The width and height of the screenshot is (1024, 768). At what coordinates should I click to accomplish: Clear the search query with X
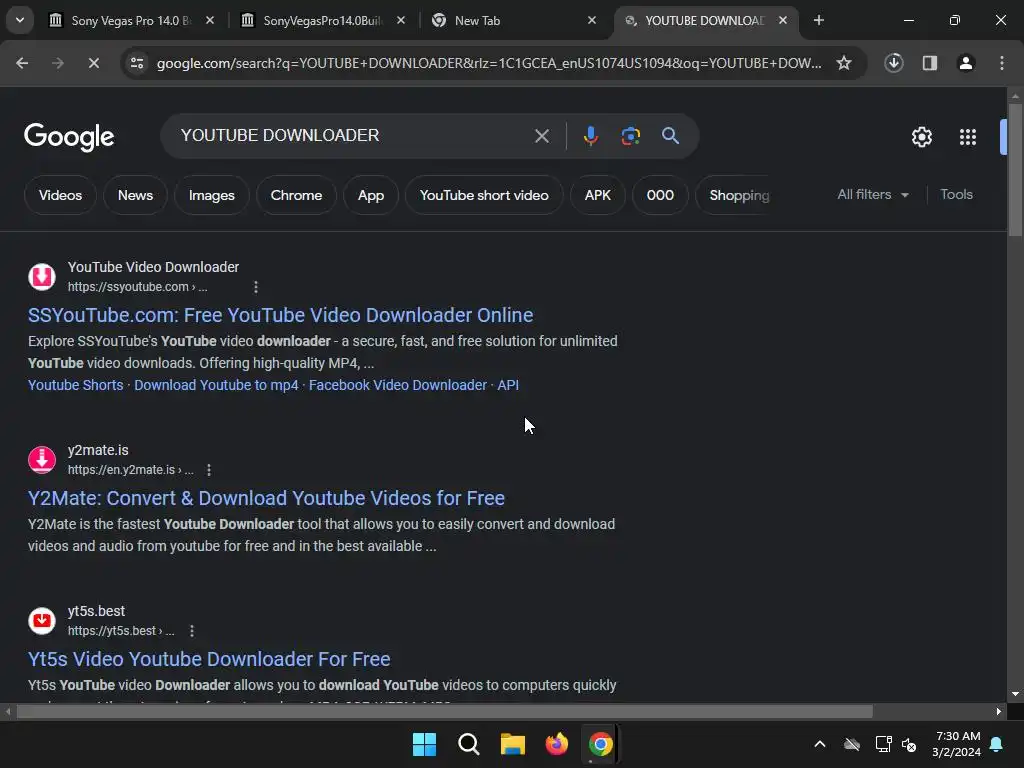click(541, 136)
